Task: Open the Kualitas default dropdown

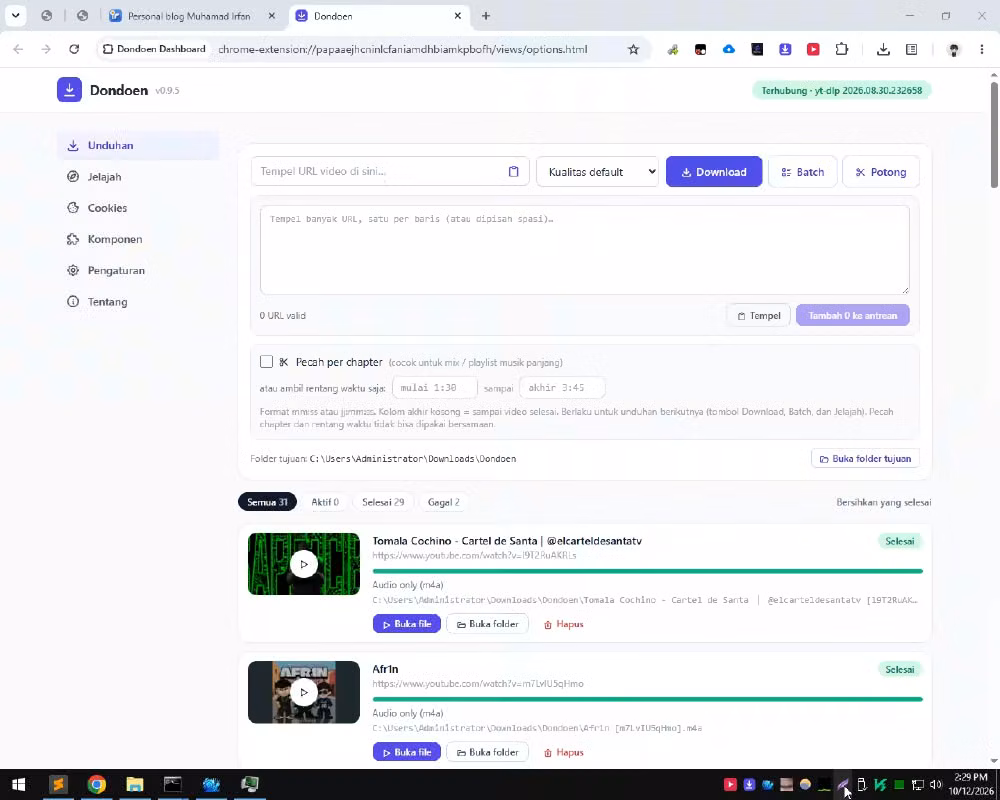Action: [598, 172]
